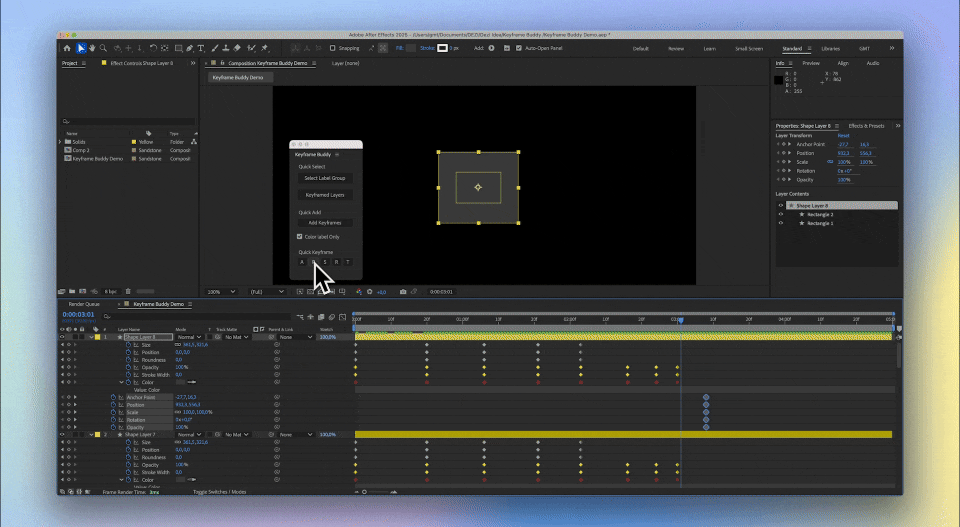The image size is (960, 527).
Task: Click the Keyframed Layers button
Action: click(325, 195)
